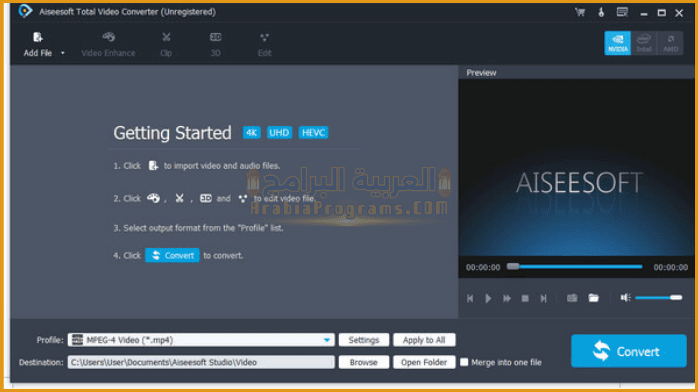Click the preview seek handle
The image size is (698, 392).
pyautogui.click(x=513, y=267)
